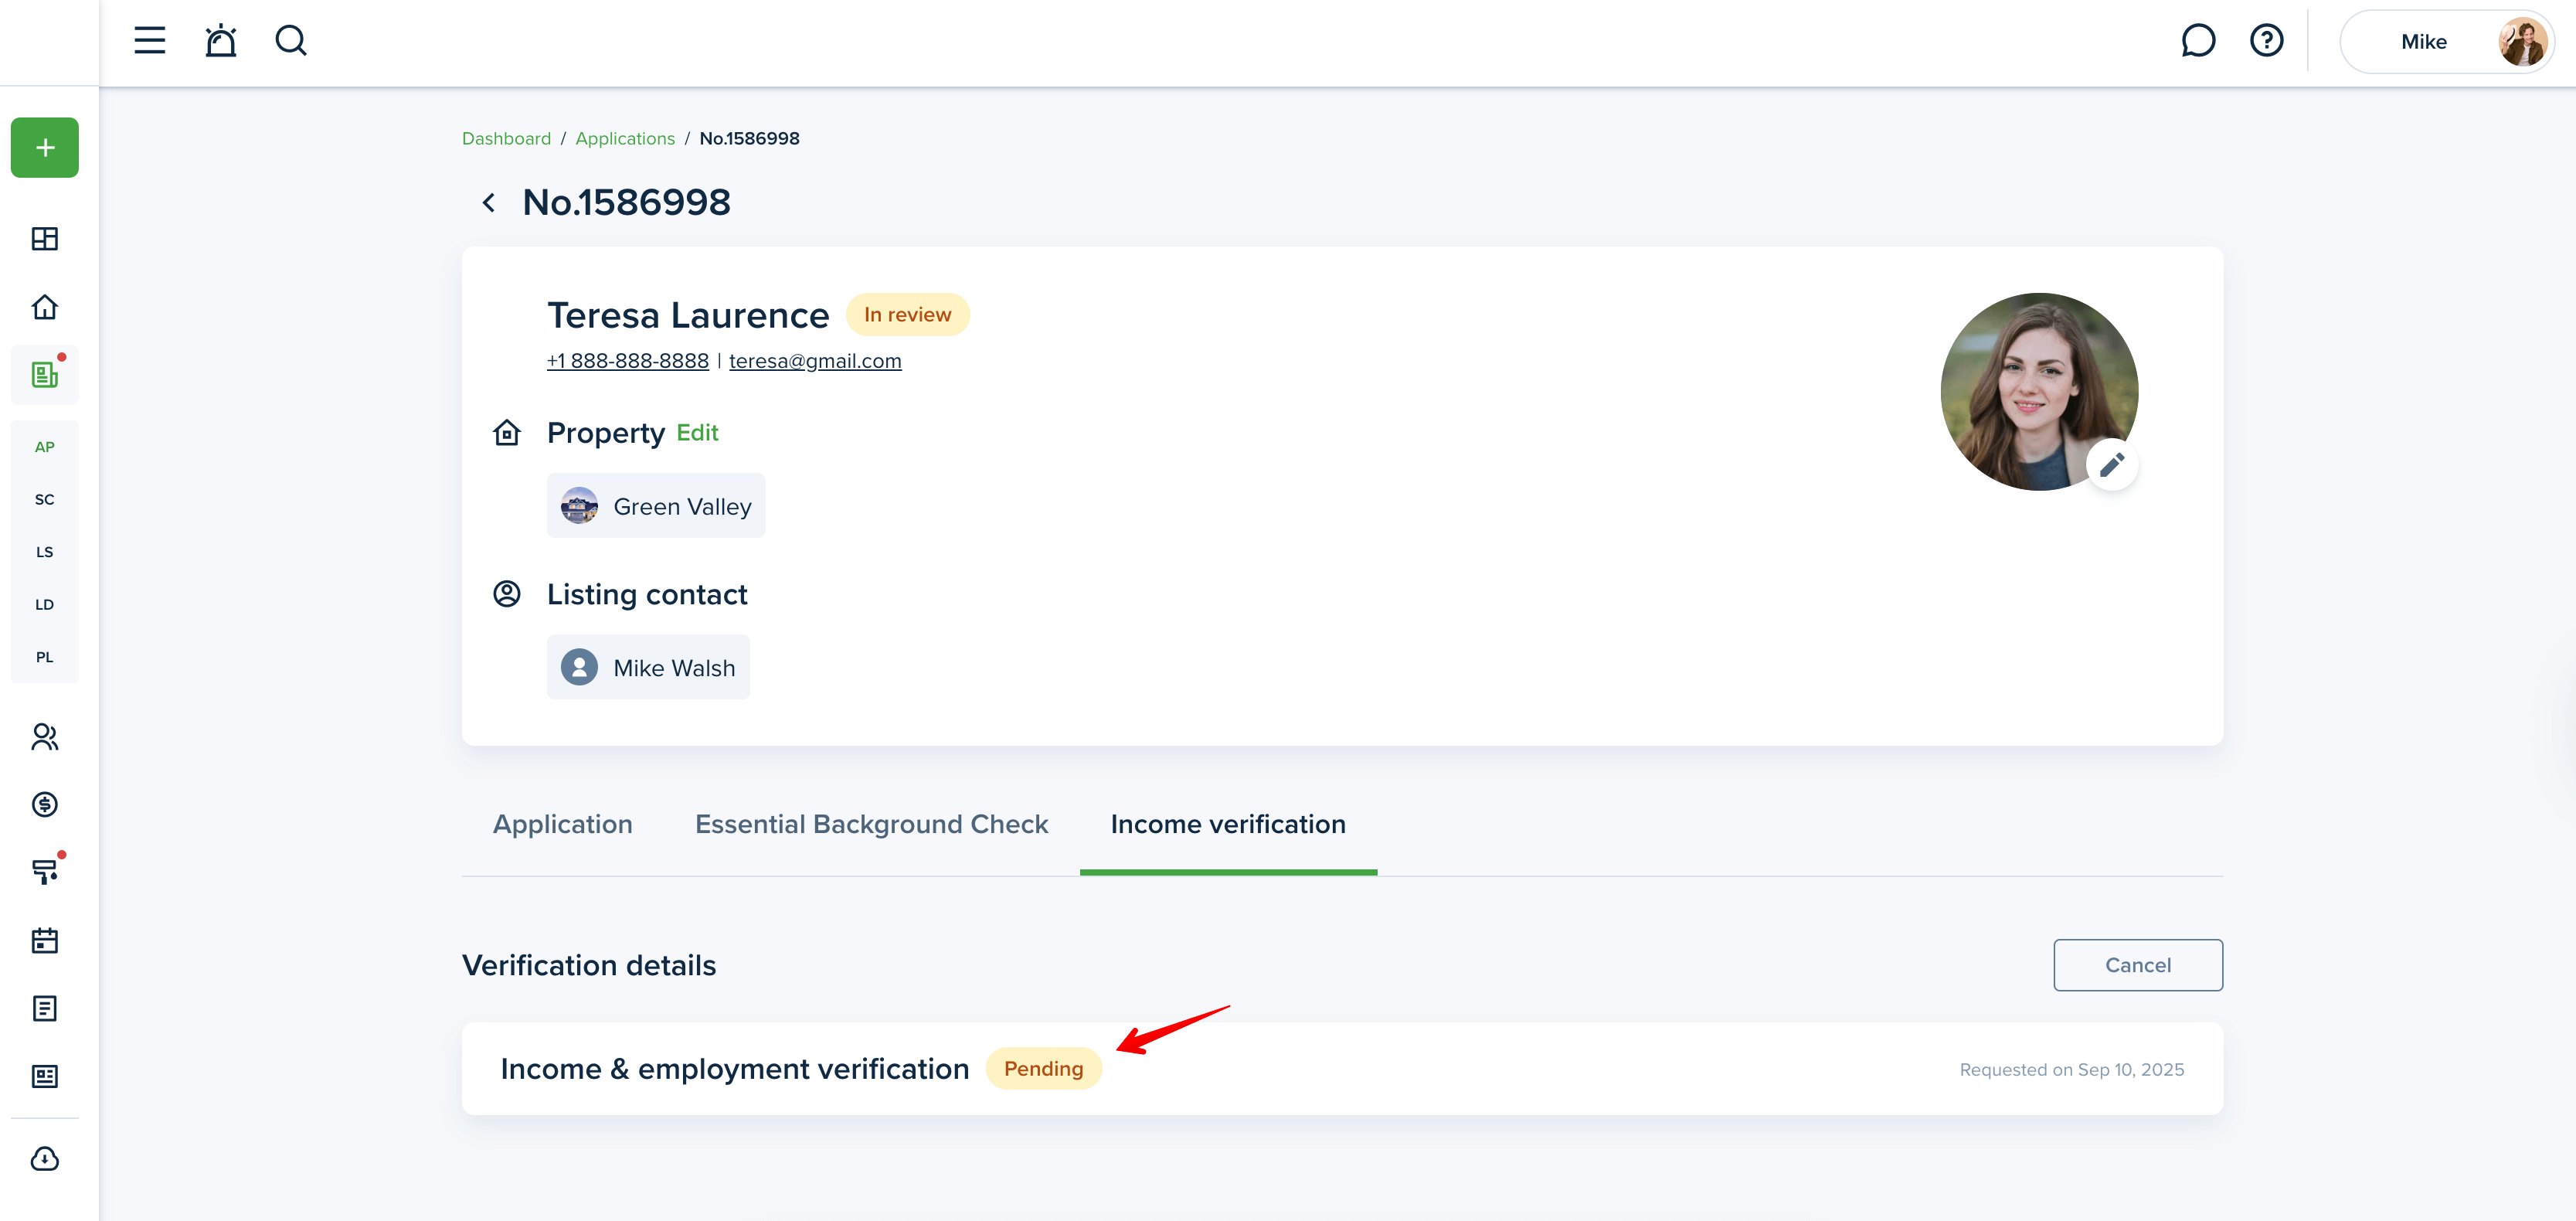2576x1221 pixels.
Task: Open the people contacts icon in sidebar
Action: point(45,737)
